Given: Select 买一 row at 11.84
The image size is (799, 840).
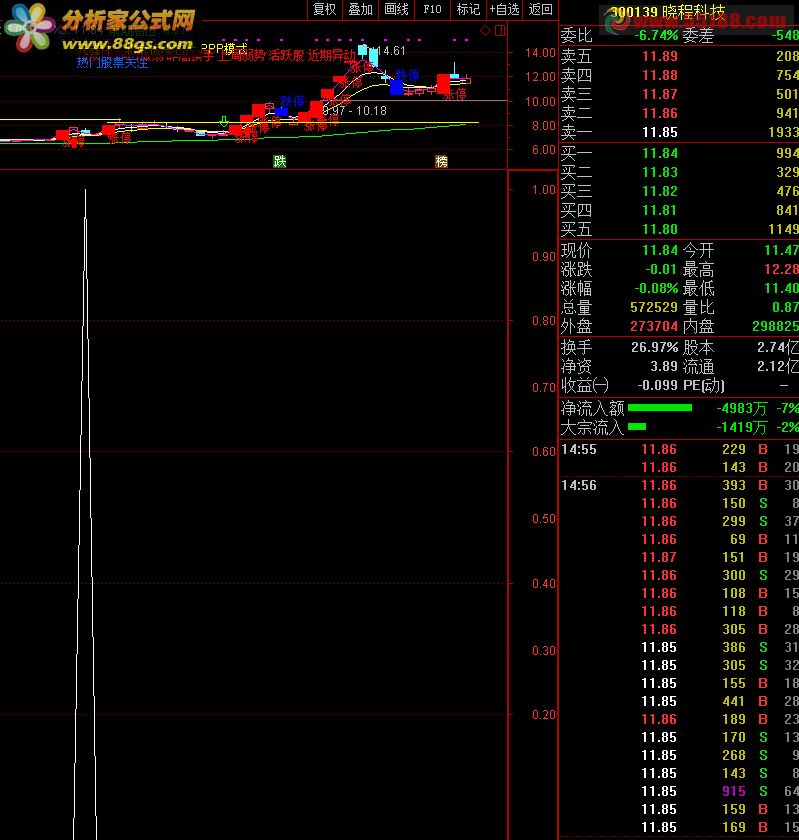Looking at the screenshot, I should click(x=678, y=153).
